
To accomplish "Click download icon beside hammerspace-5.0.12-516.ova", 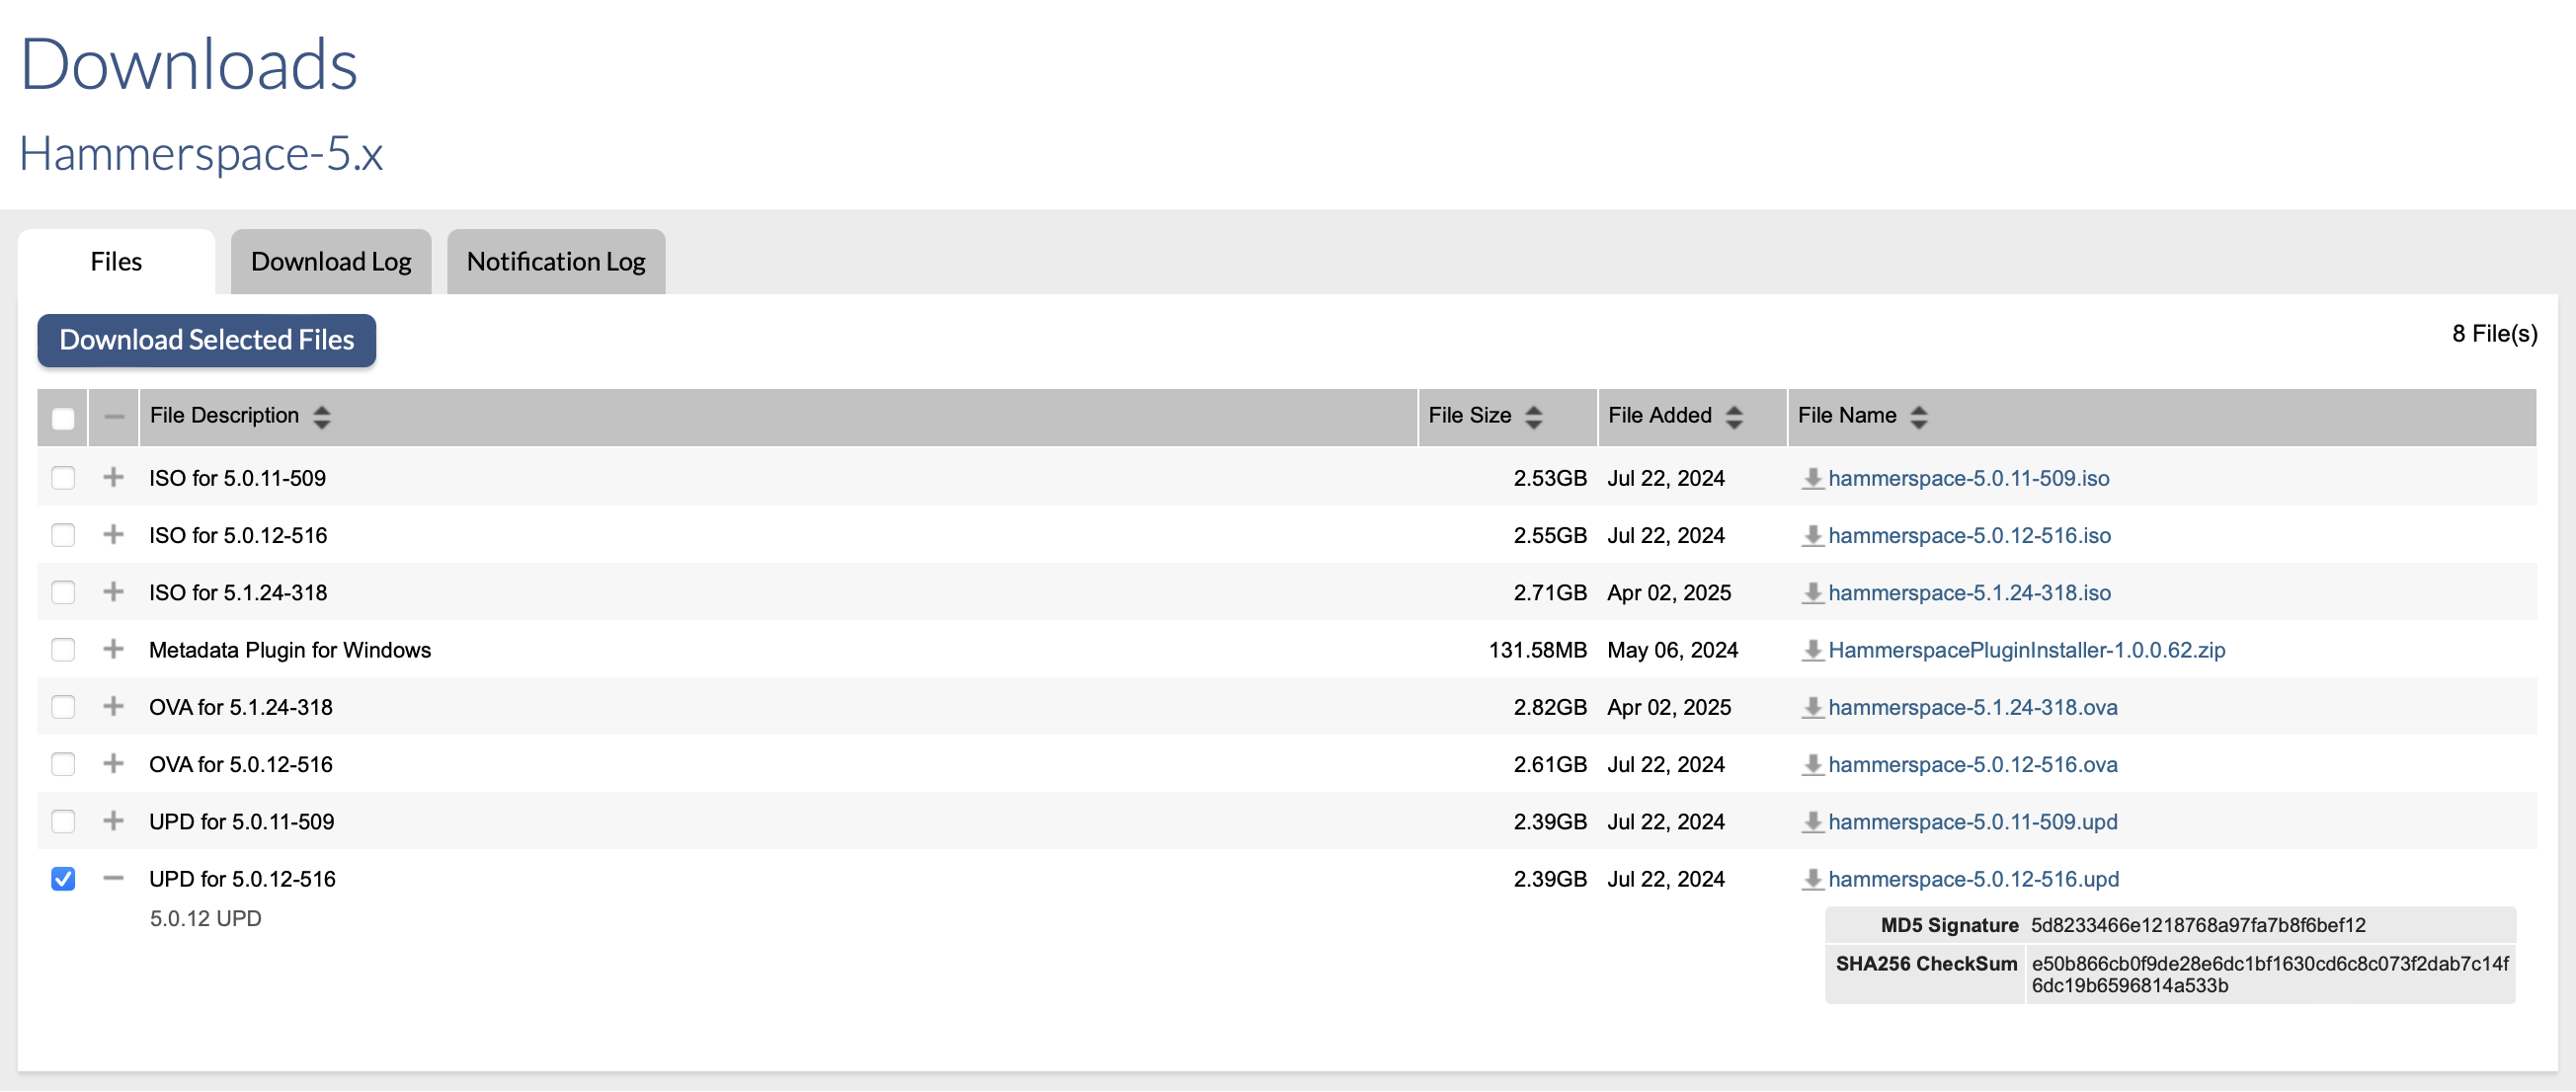I will tap(1812, 765).
